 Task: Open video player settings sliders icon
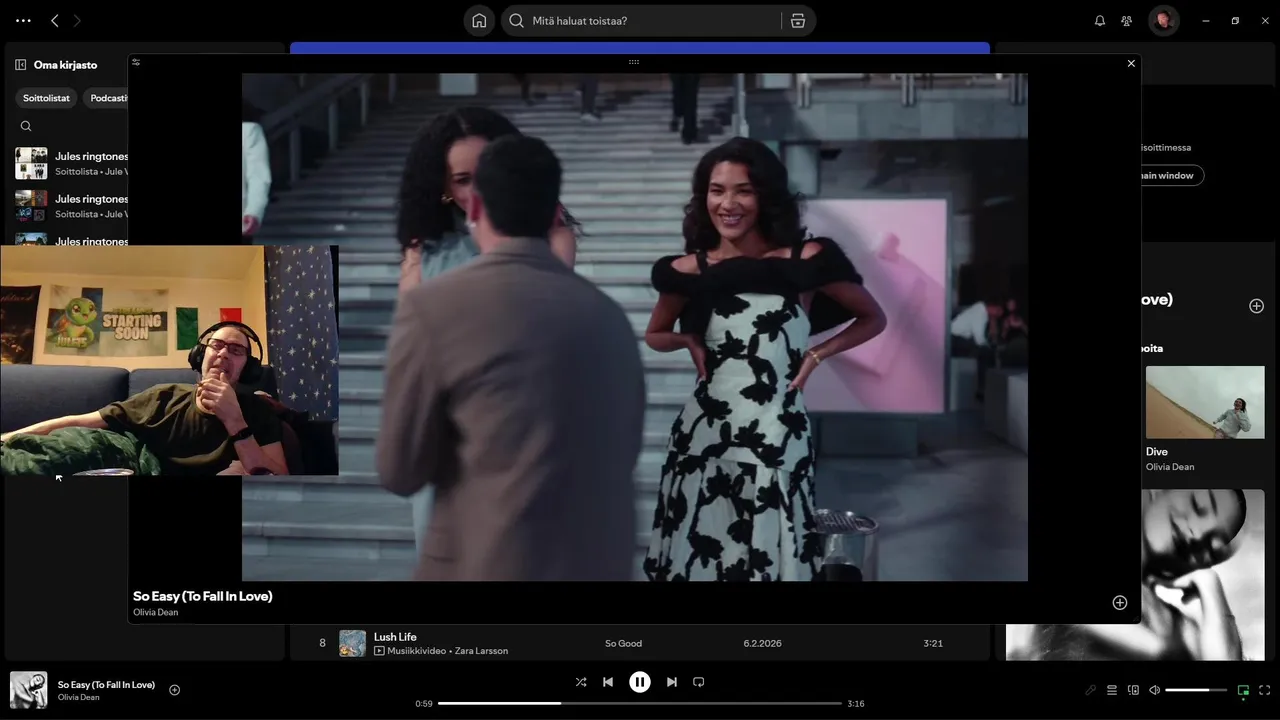coord(136,62)
